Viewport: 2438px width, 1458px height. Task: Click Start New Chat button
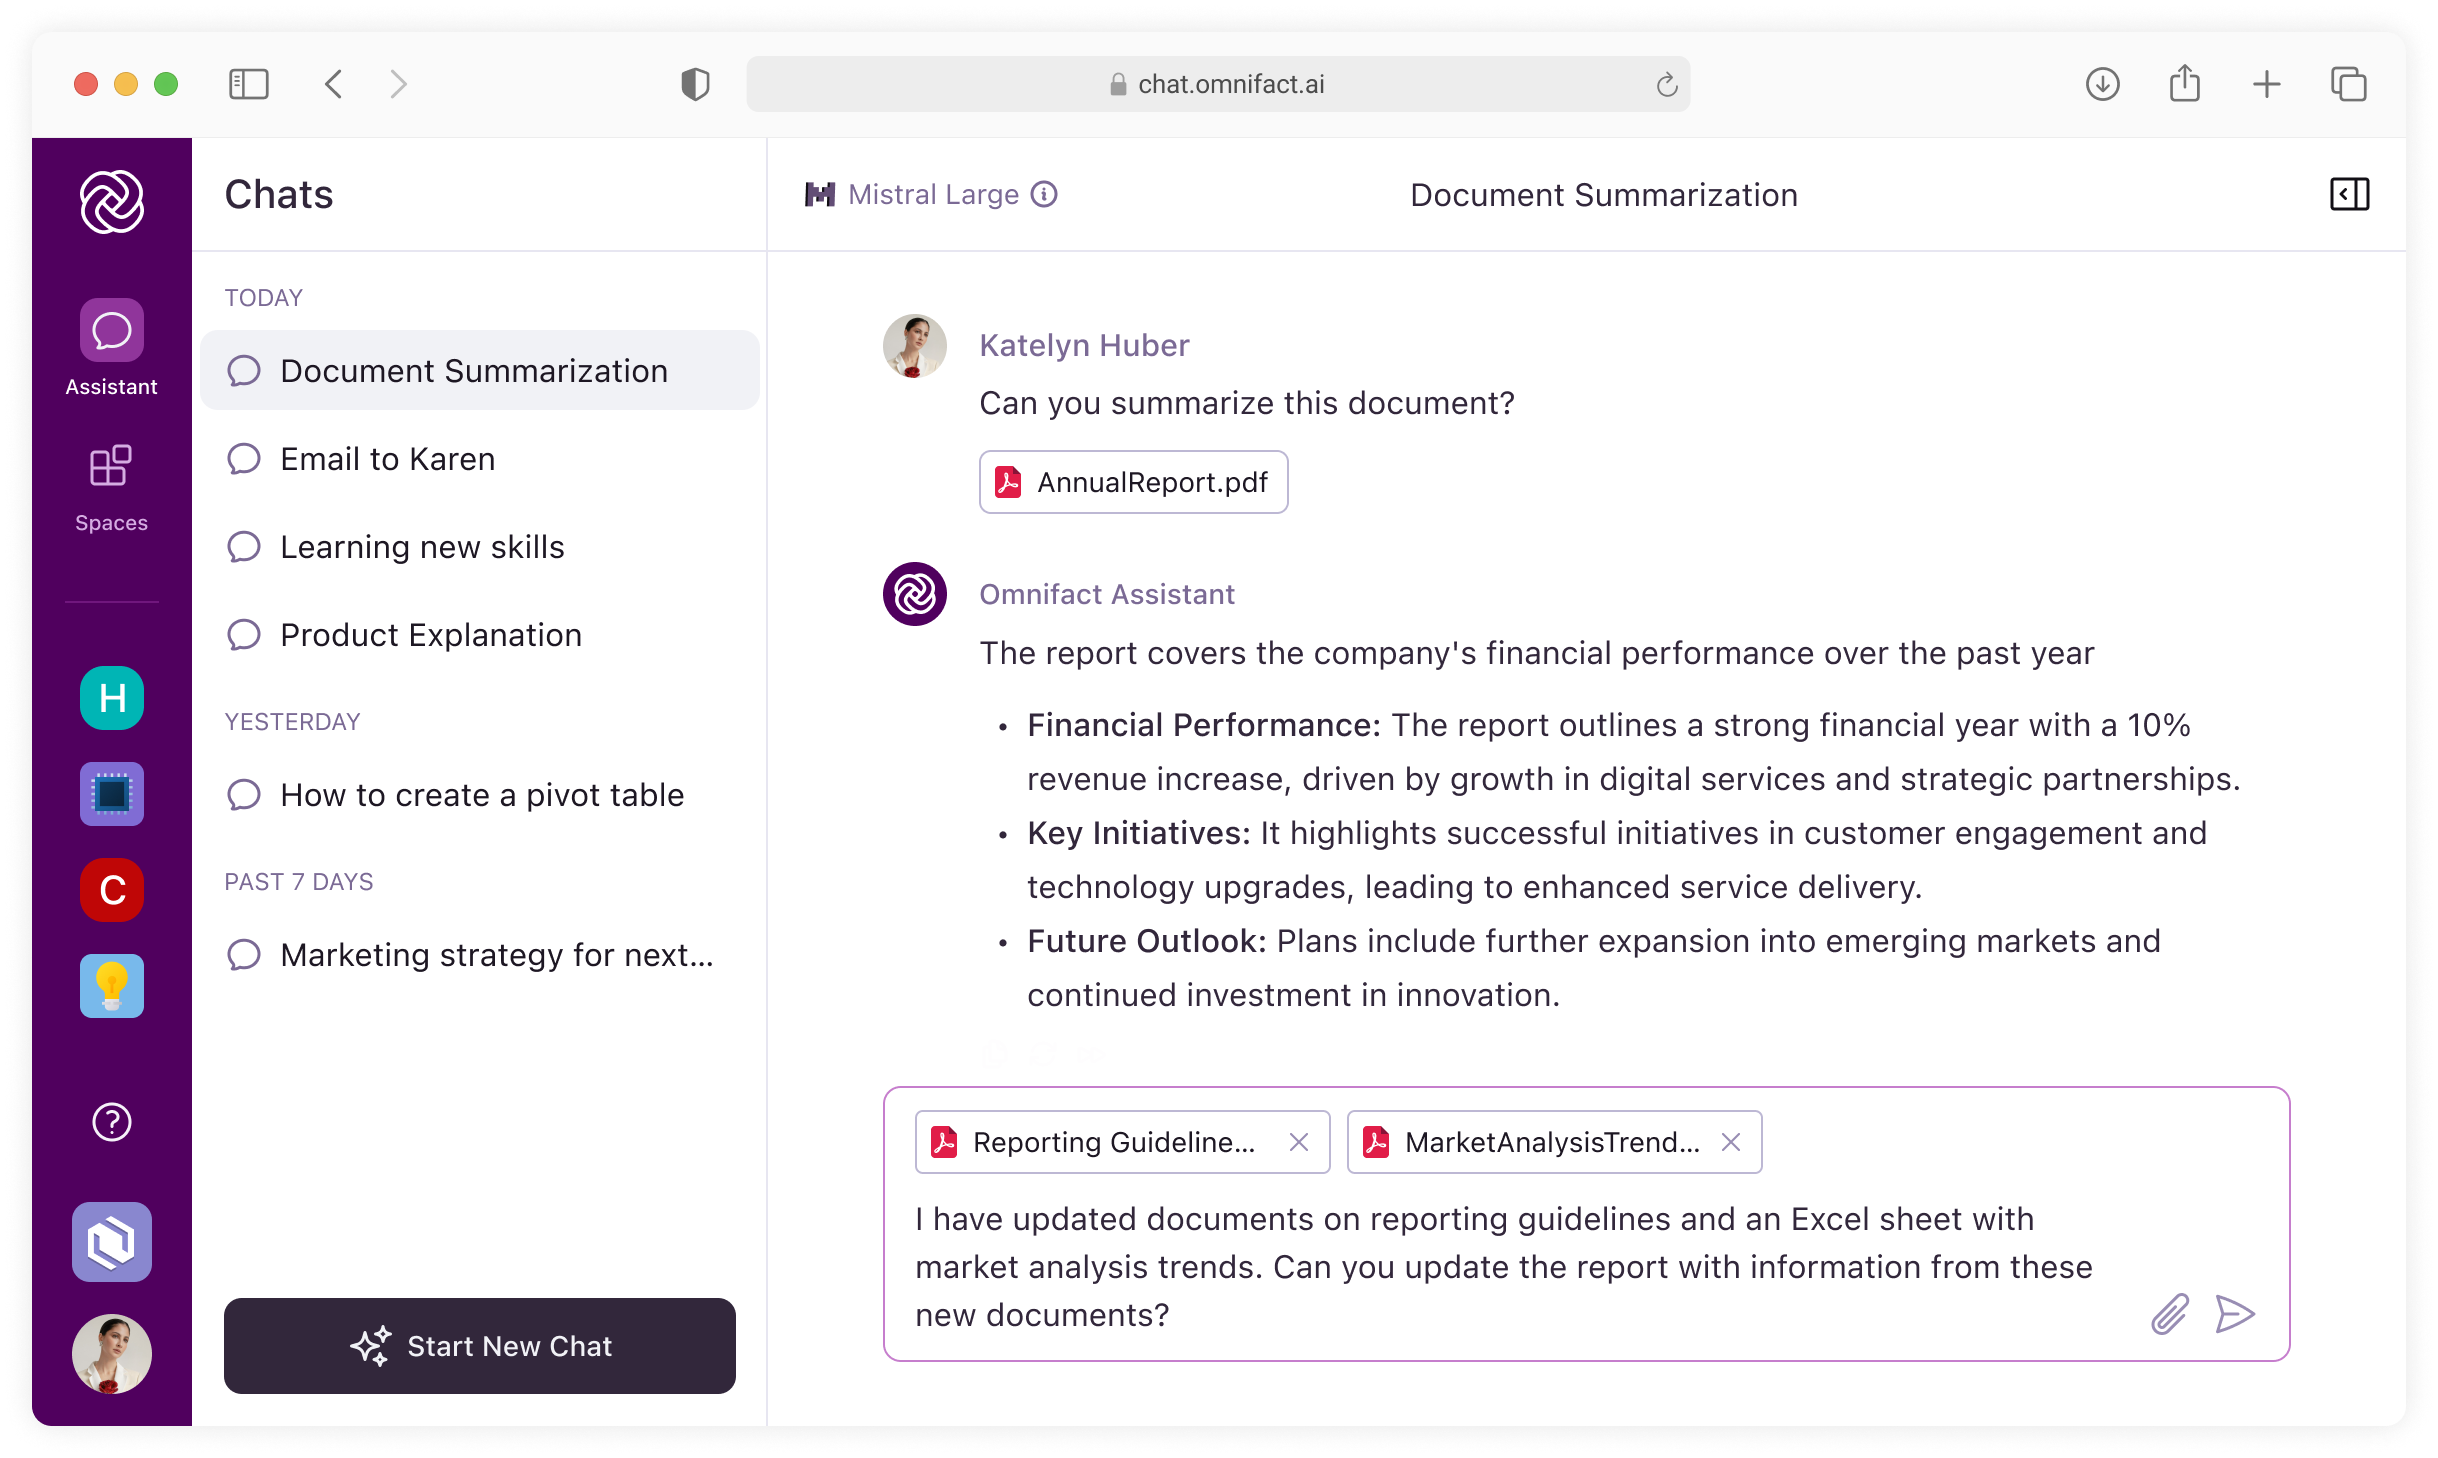point(479,1345)
